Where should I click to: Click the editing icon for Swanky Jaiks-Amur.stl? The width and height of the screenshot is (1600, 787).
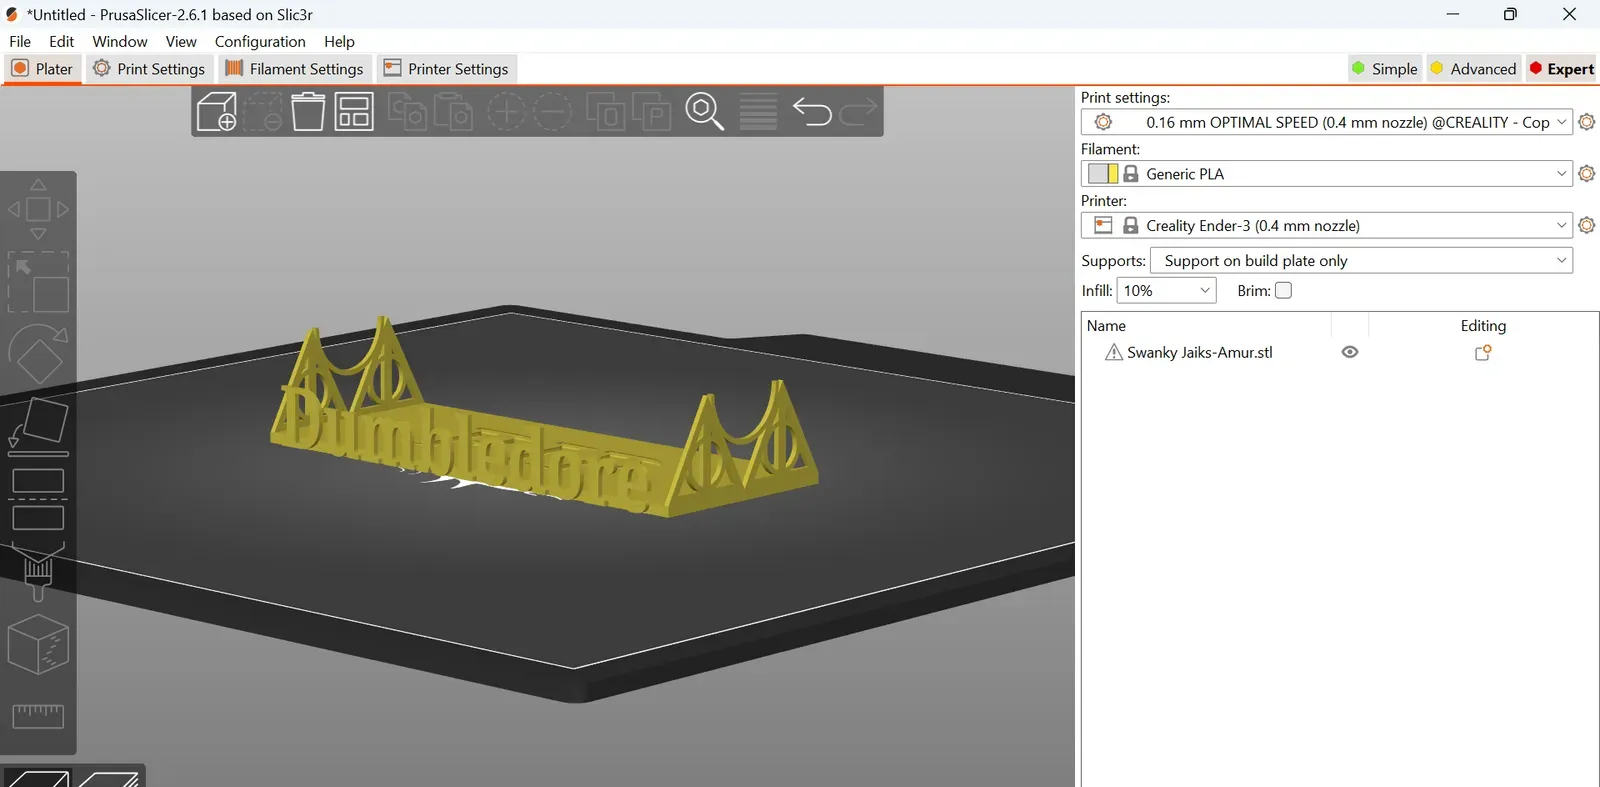pyautogui.click(x=1483, y=352)
